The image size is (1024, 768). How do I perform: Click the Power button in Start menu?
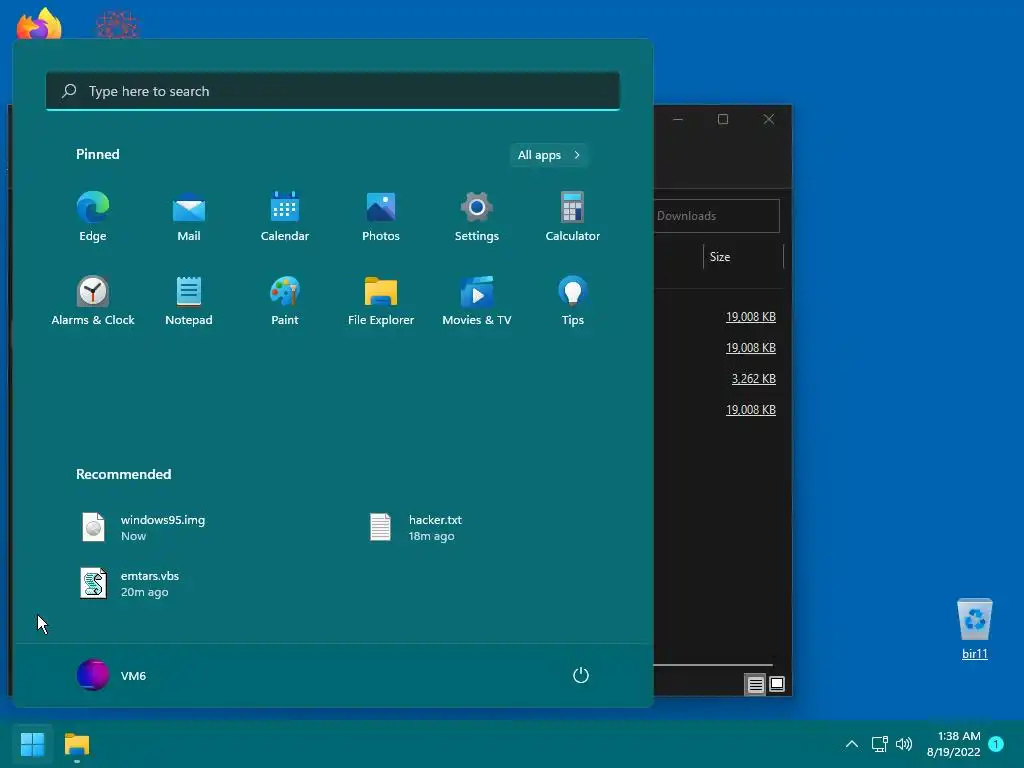[581, 675]
